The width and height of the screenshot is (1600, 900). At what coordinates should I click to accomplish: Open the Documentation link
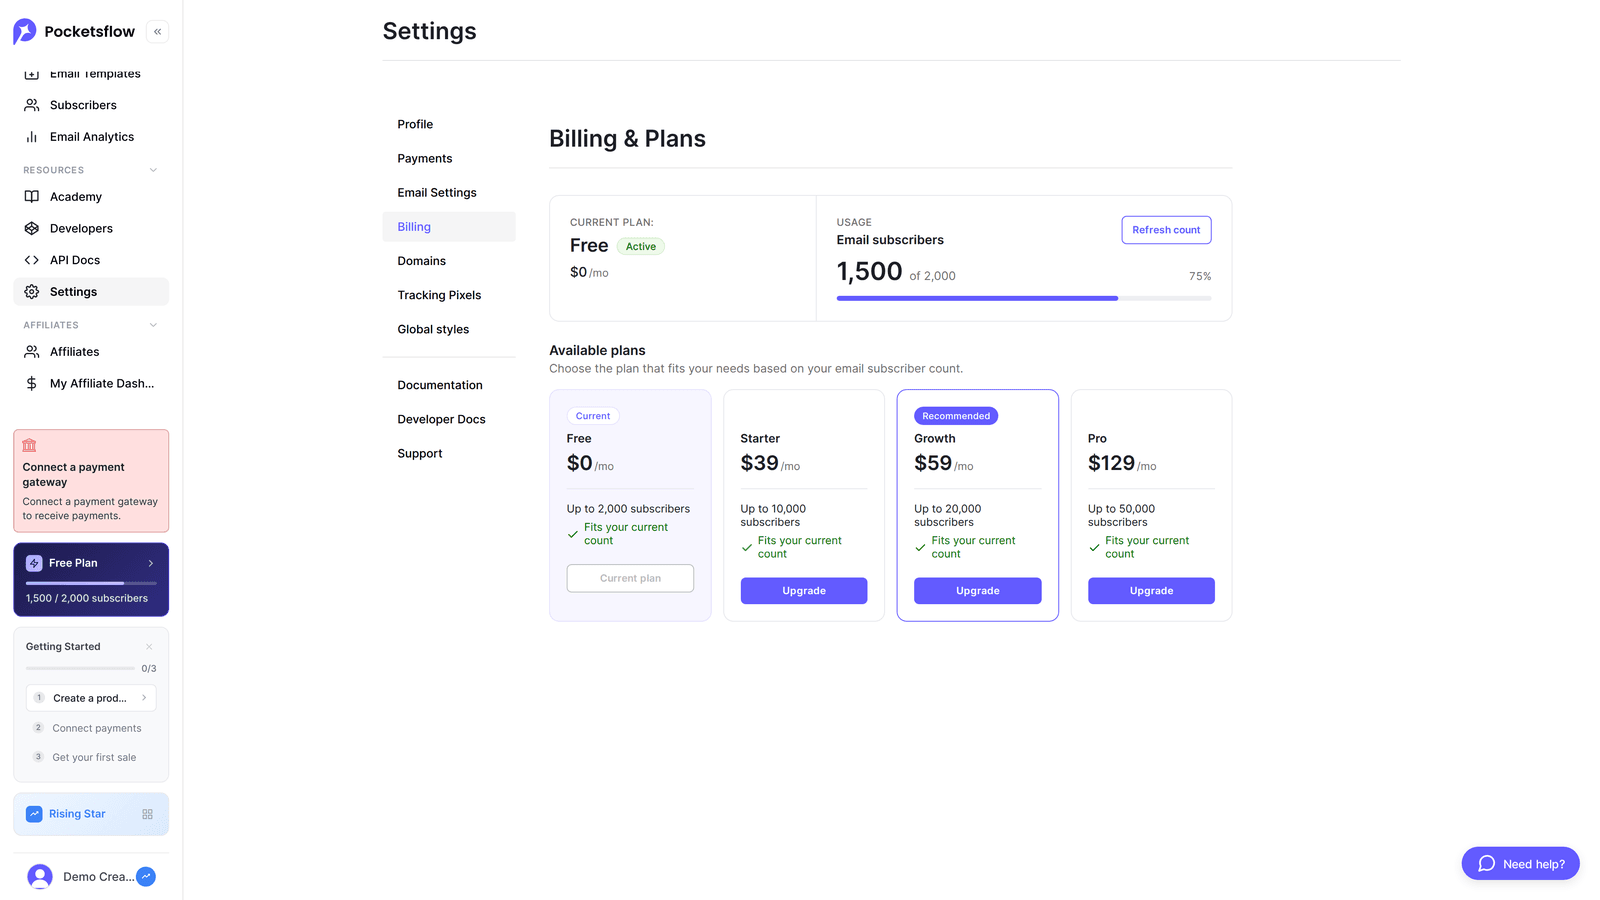449,385
